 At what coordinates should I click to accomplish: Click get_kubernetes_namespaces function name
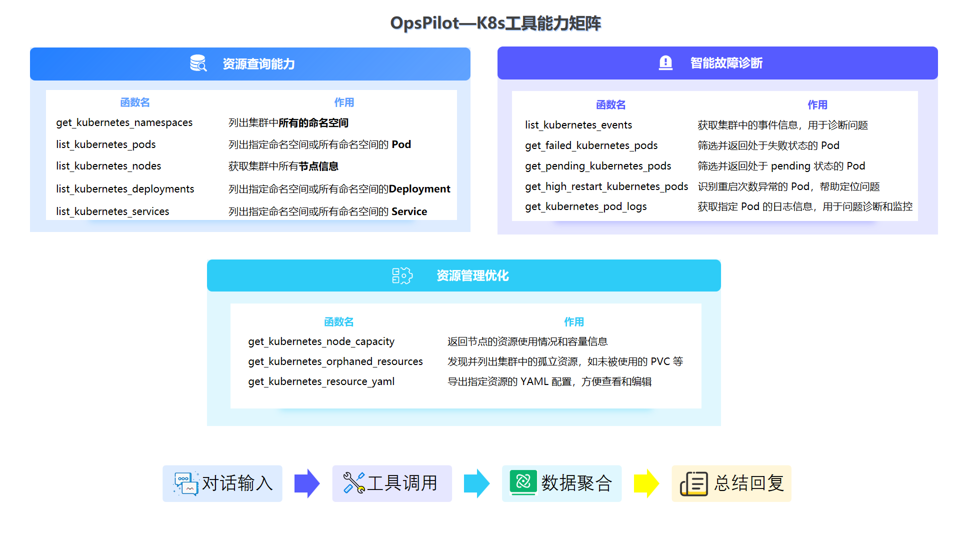(124, 122)
